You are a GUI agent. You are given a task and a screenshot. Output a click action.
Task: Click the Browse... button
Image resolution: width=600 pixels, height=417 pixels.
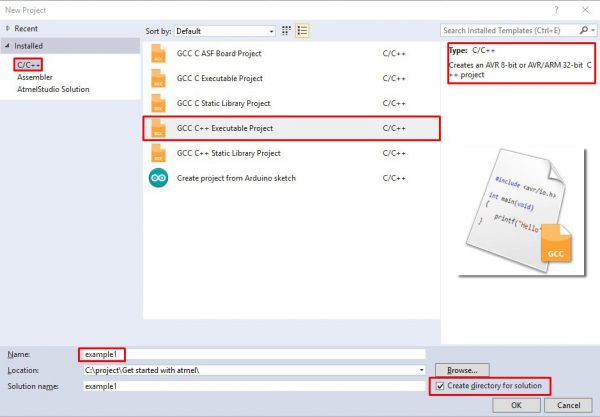(462, 370)
